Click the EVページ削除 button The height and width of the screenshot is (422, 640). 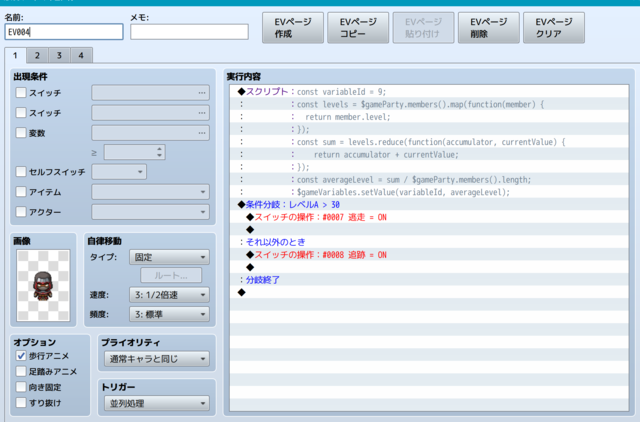pos(489,28)
